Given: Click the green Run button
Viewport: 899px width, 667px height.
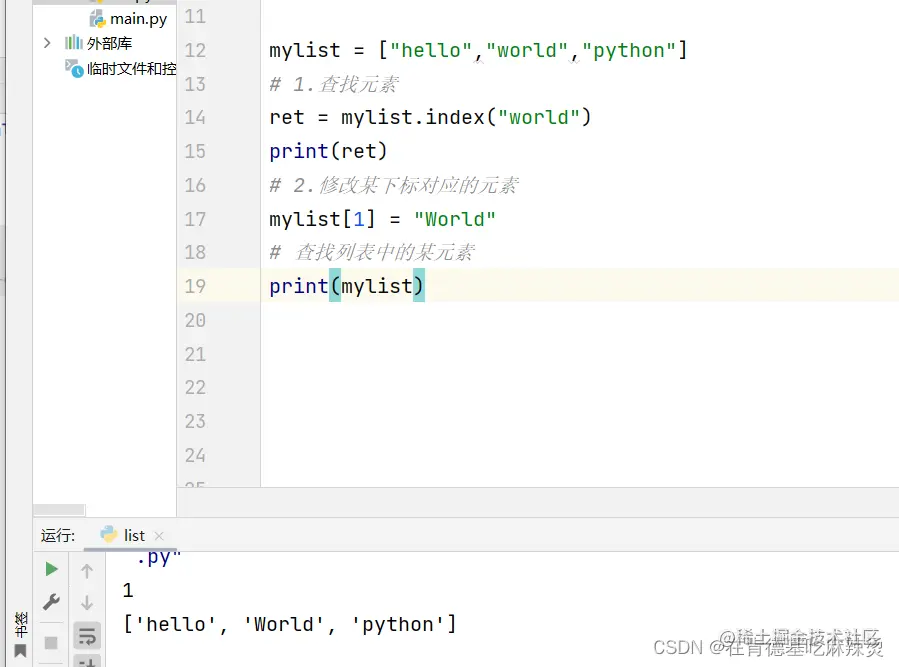Looking at the screenshot, I should pyautogui.click(x=51, y=569).
